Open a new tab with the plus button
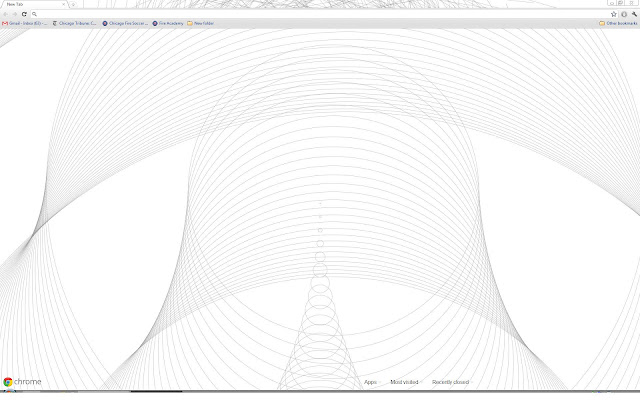The image size is (640, 400). [73, 5]
